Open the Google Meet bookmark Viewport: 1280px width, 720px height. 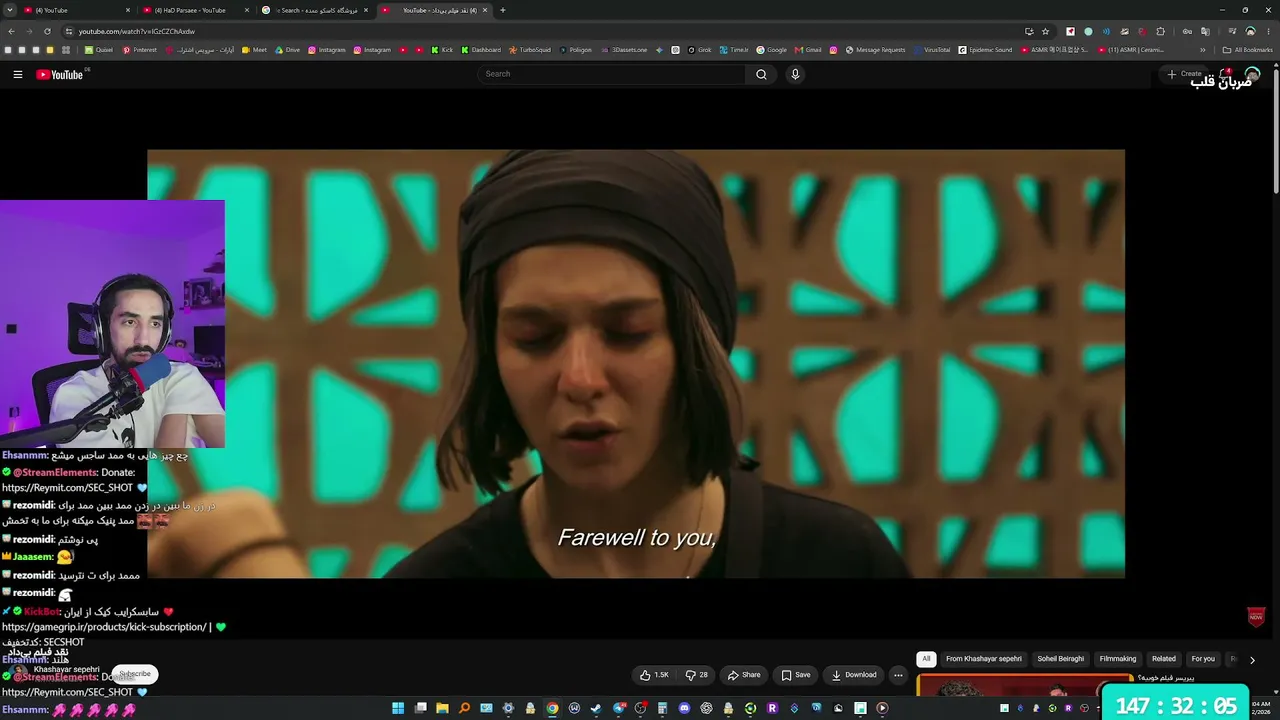tap(255, 50)
